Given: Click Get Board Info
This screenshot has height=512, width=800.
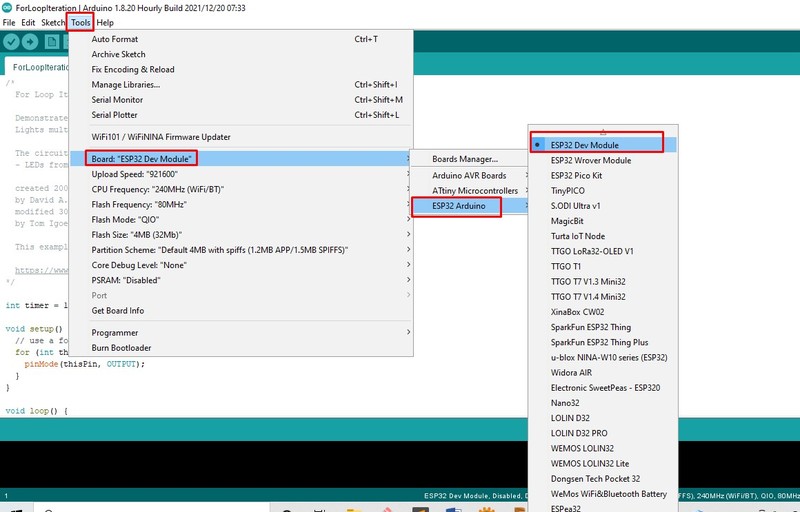Looking at the screenshot, I should 240,311.
